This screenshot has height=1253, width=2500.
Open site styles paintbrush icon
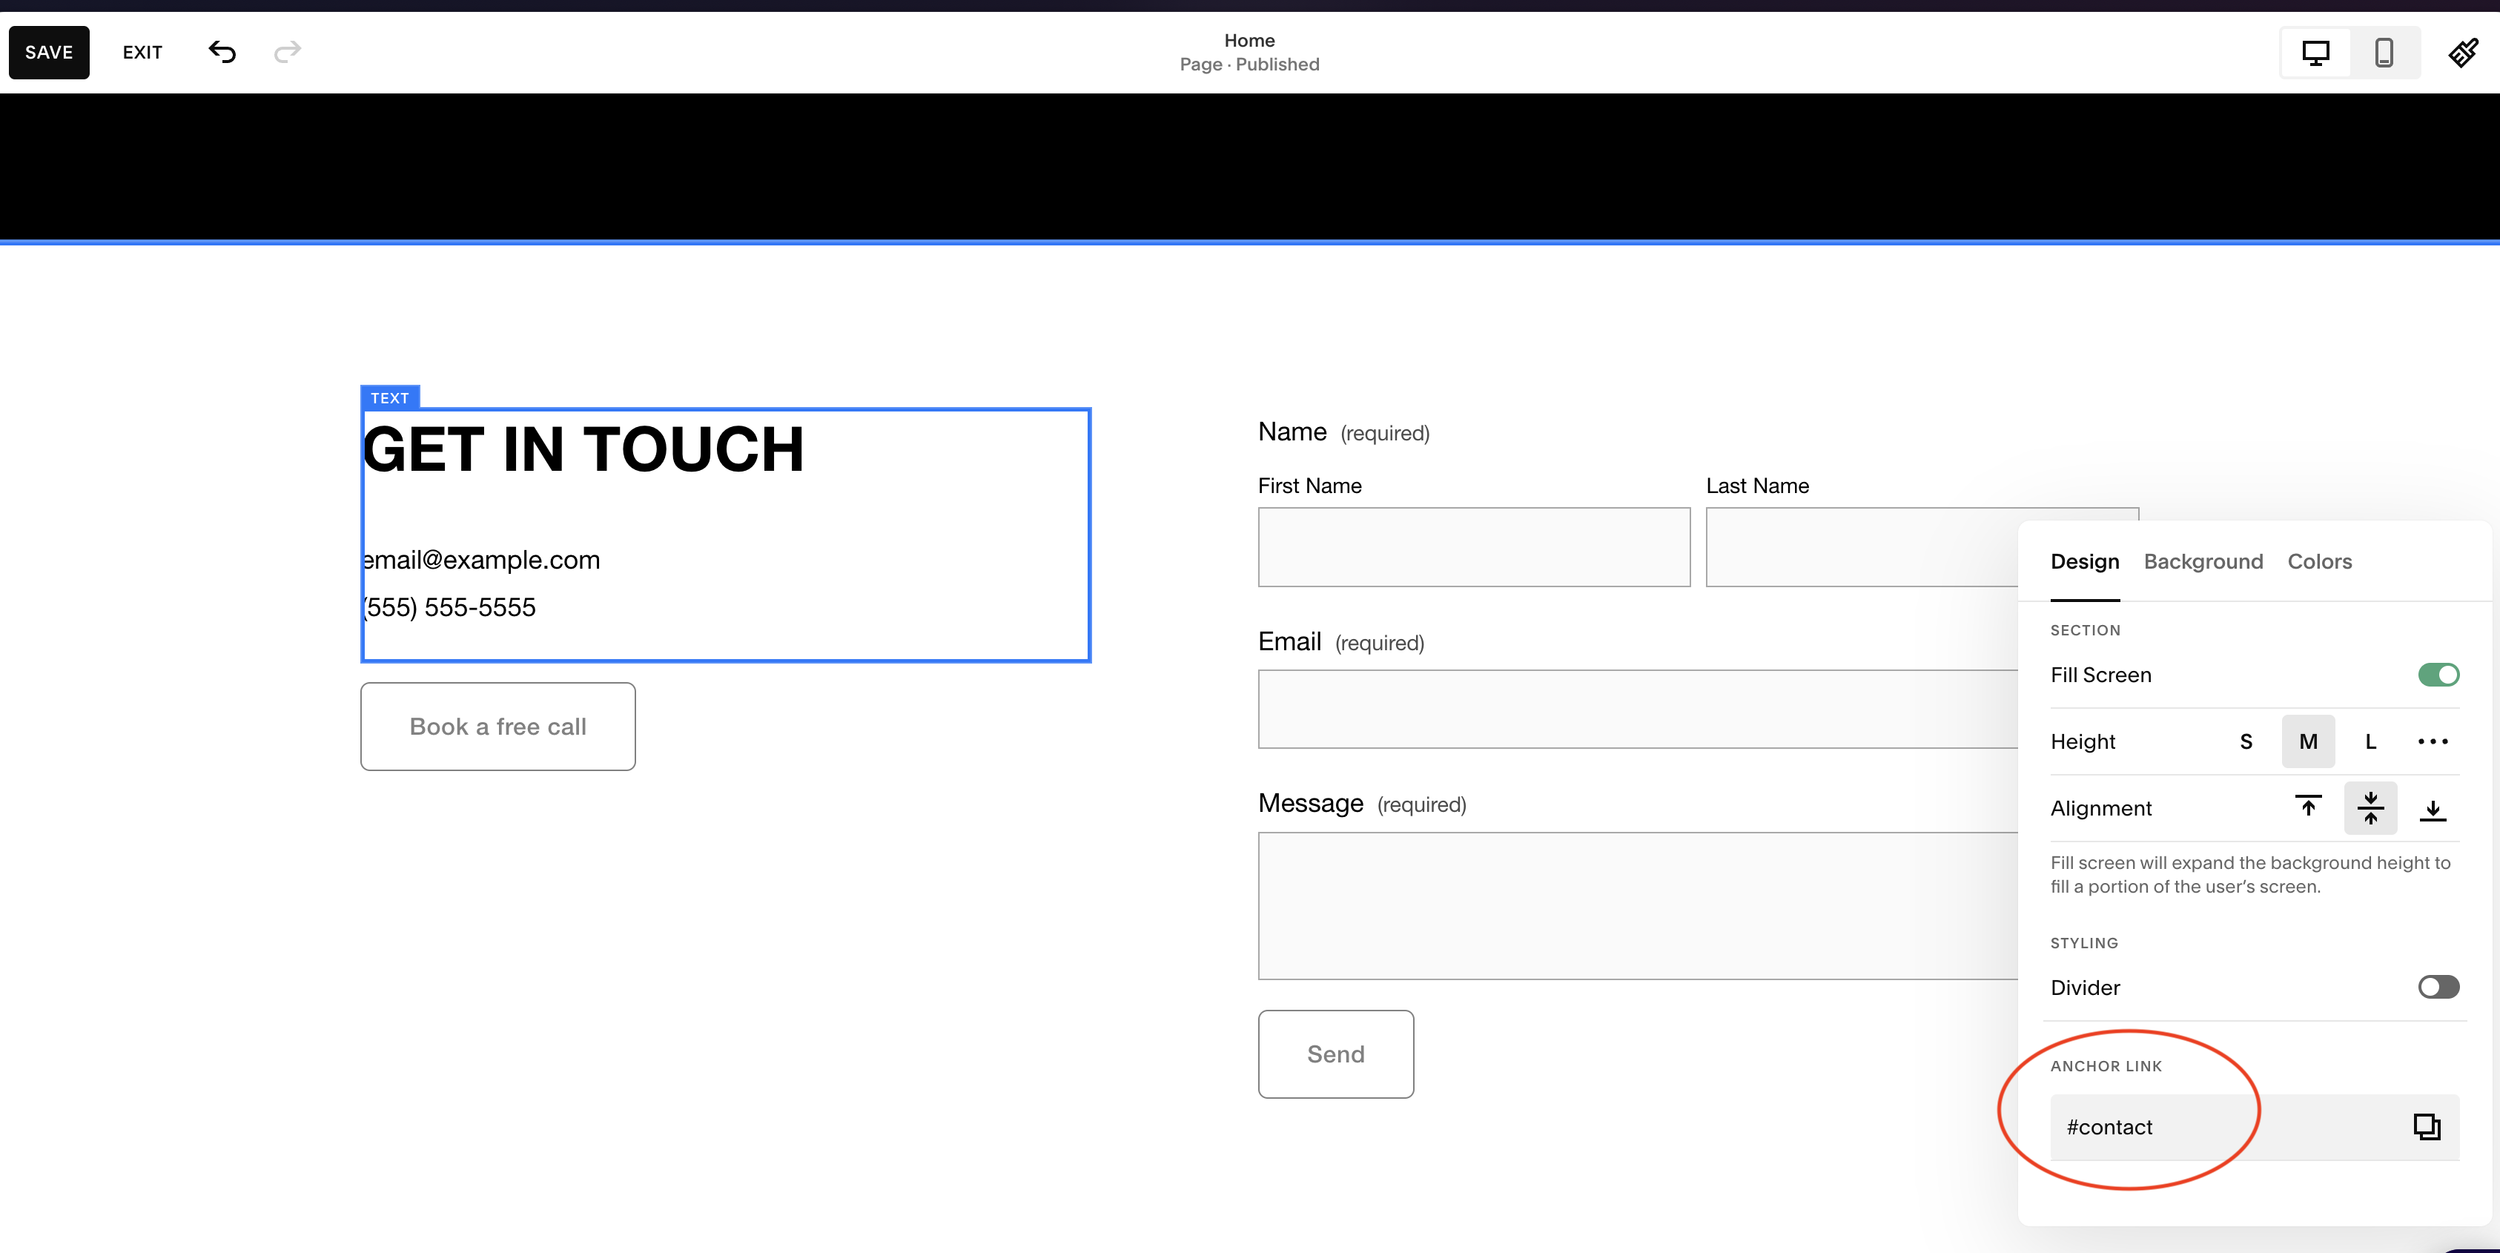[2463, 52]
